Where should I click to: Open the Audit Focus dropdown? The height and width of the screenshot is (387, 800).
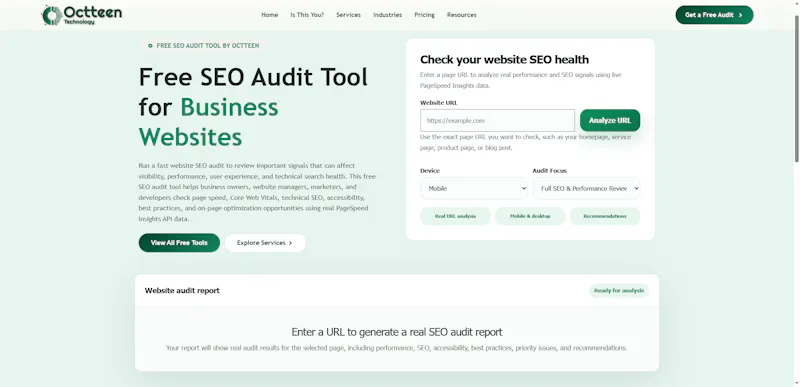pyautogui.click(x=587, y=188)
